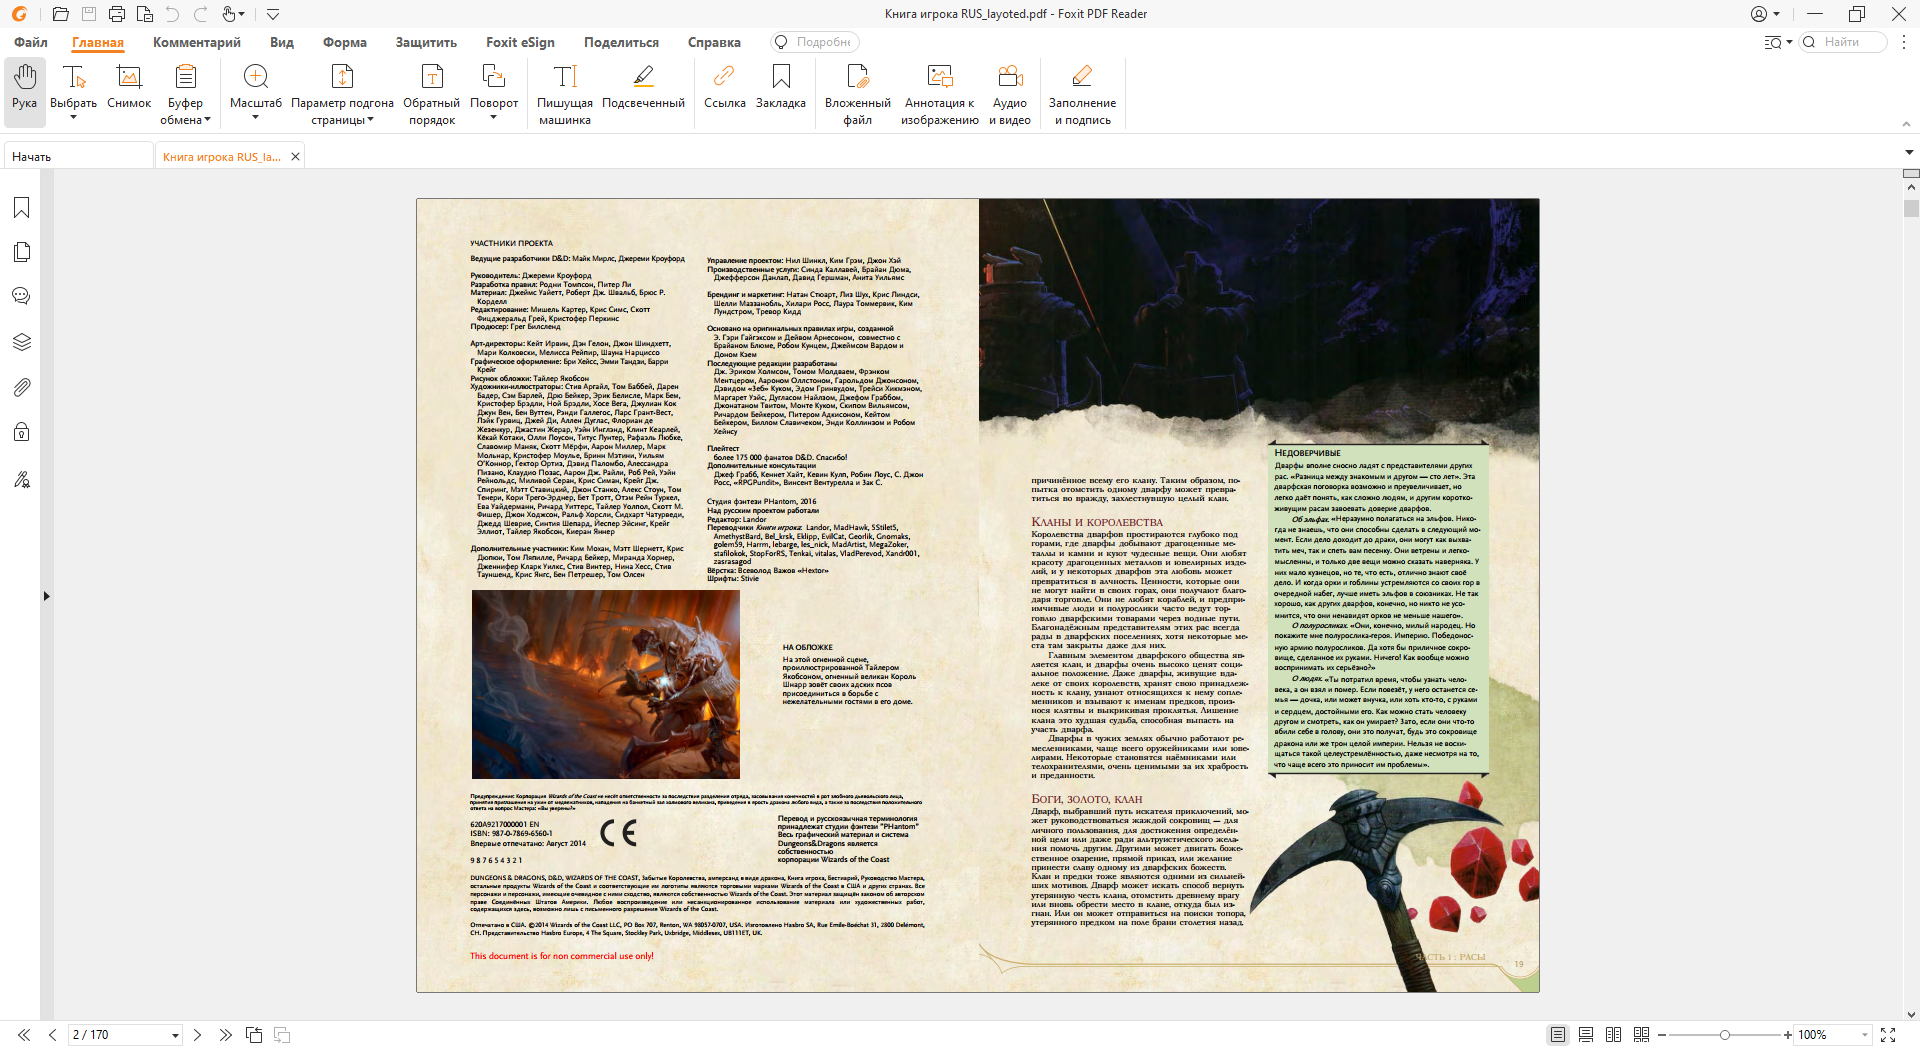Jump to last page arrow
1920x1050 pixels.
tap(225, 1035)
